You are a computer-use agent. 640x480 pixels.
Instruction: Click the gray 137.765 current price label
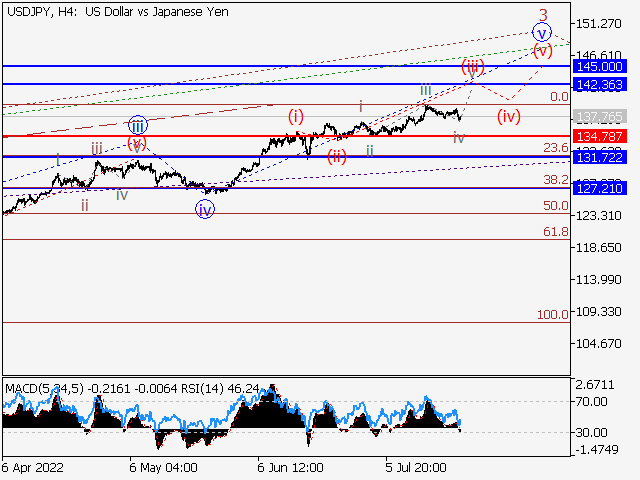[x=599, y=117]
